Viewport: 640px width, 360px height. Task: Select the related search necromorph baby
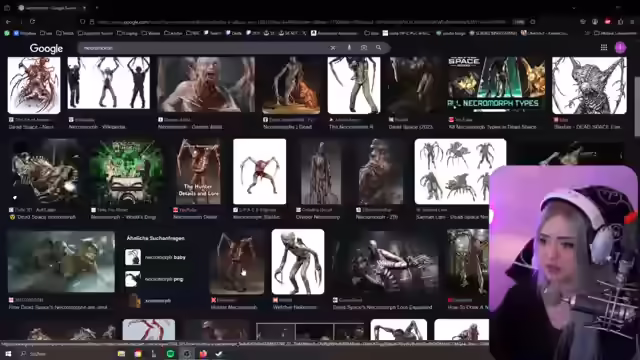(155, 257)
